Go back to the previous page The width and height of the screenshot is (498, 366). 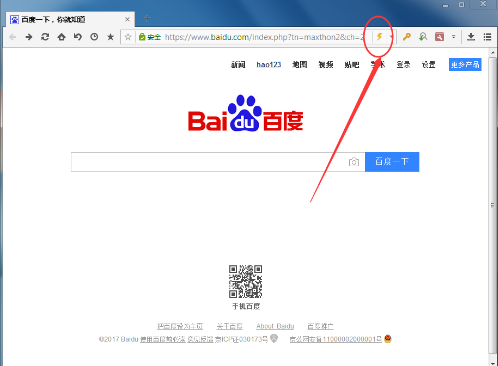tap(13, 37)
